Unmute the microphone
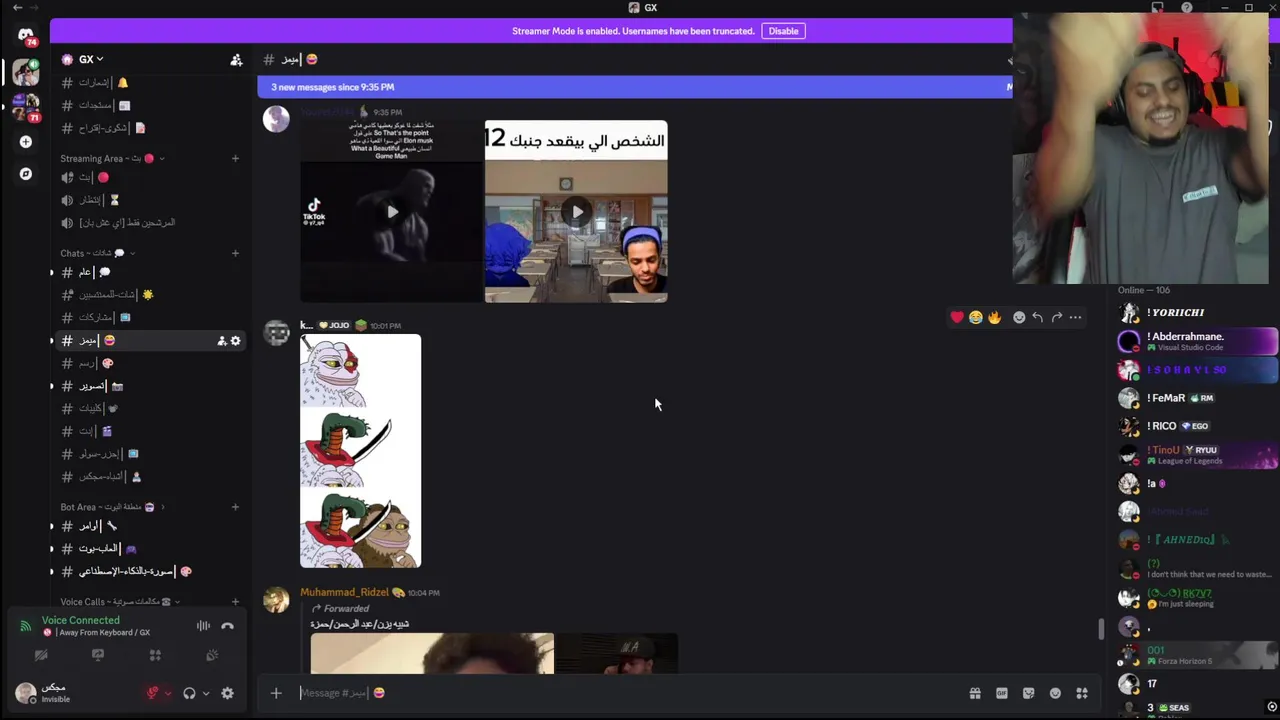The image size is (1280, 720). [153, 693]
